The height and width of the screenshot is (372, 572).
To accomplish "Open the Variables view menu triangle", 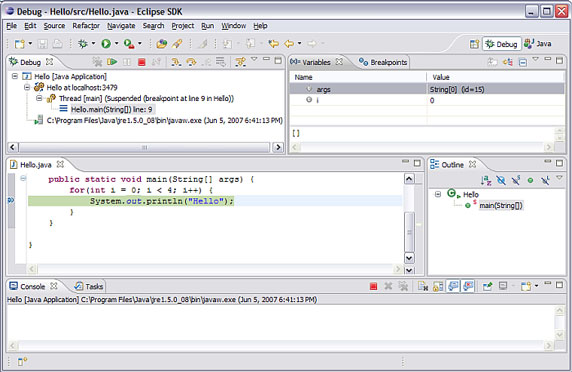I will [x=535, y=59].
